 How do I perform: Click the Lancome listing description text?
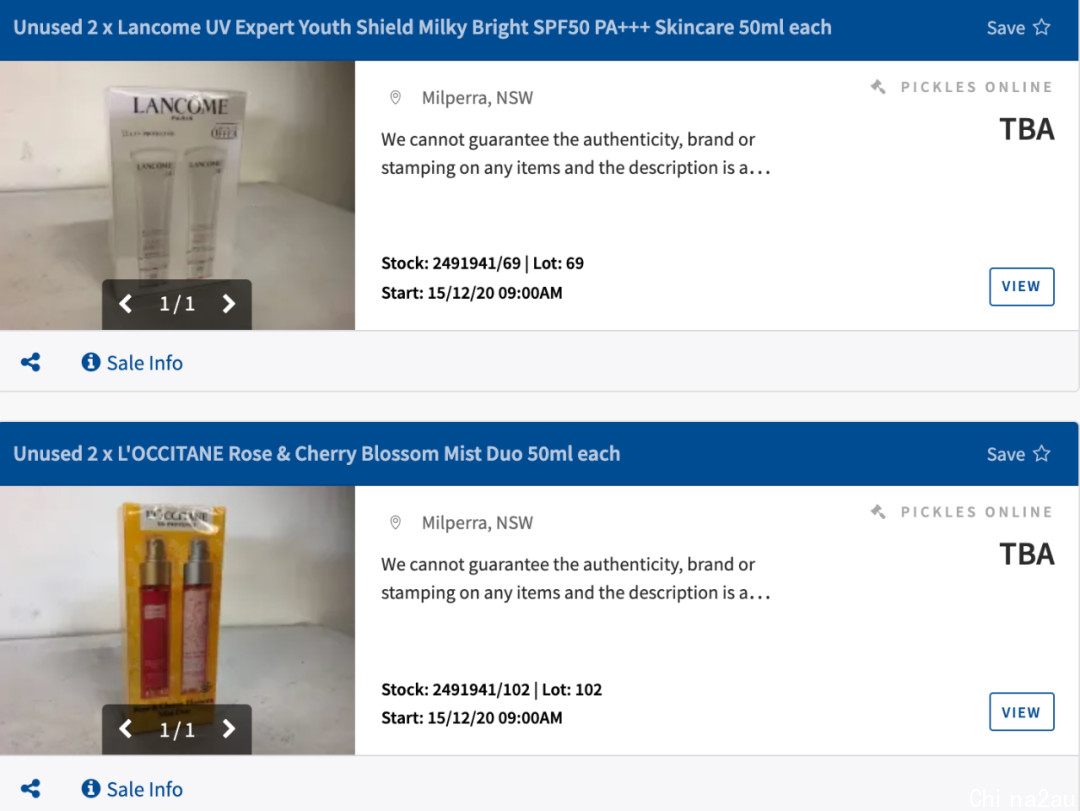tap(576, 154)
